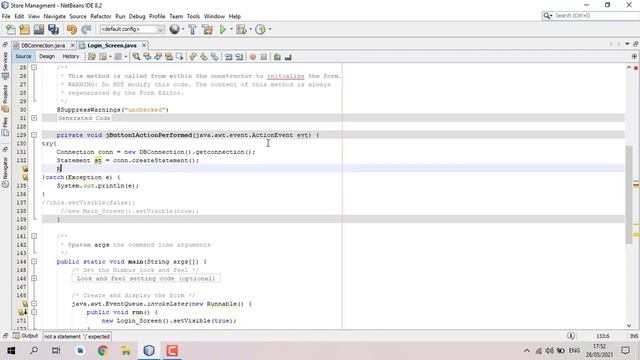
Task: Click the Debug Project icon
Action: tap(241, 29)
